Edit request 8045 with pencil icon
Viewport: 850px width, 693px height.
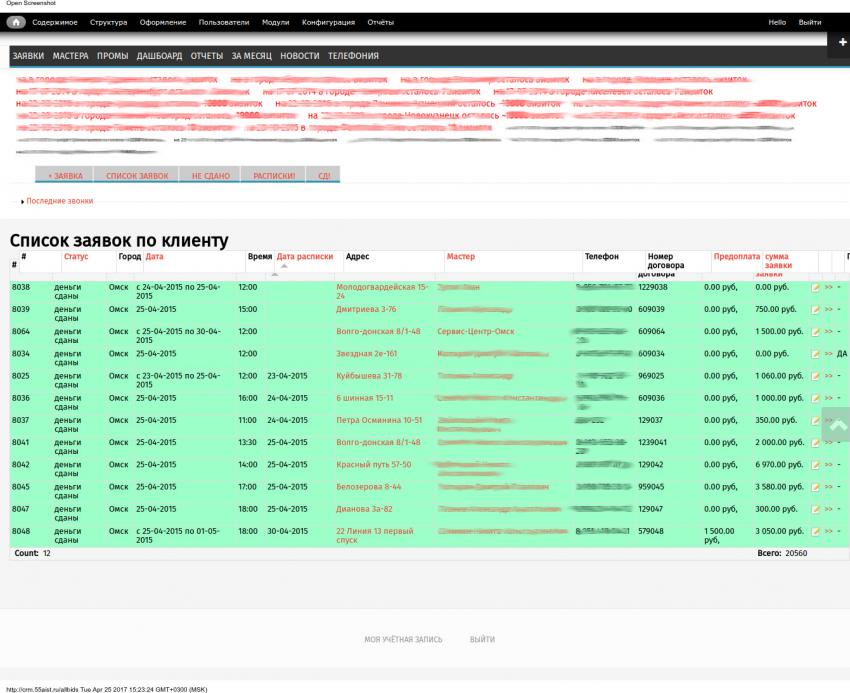click(x=815, y=487)
